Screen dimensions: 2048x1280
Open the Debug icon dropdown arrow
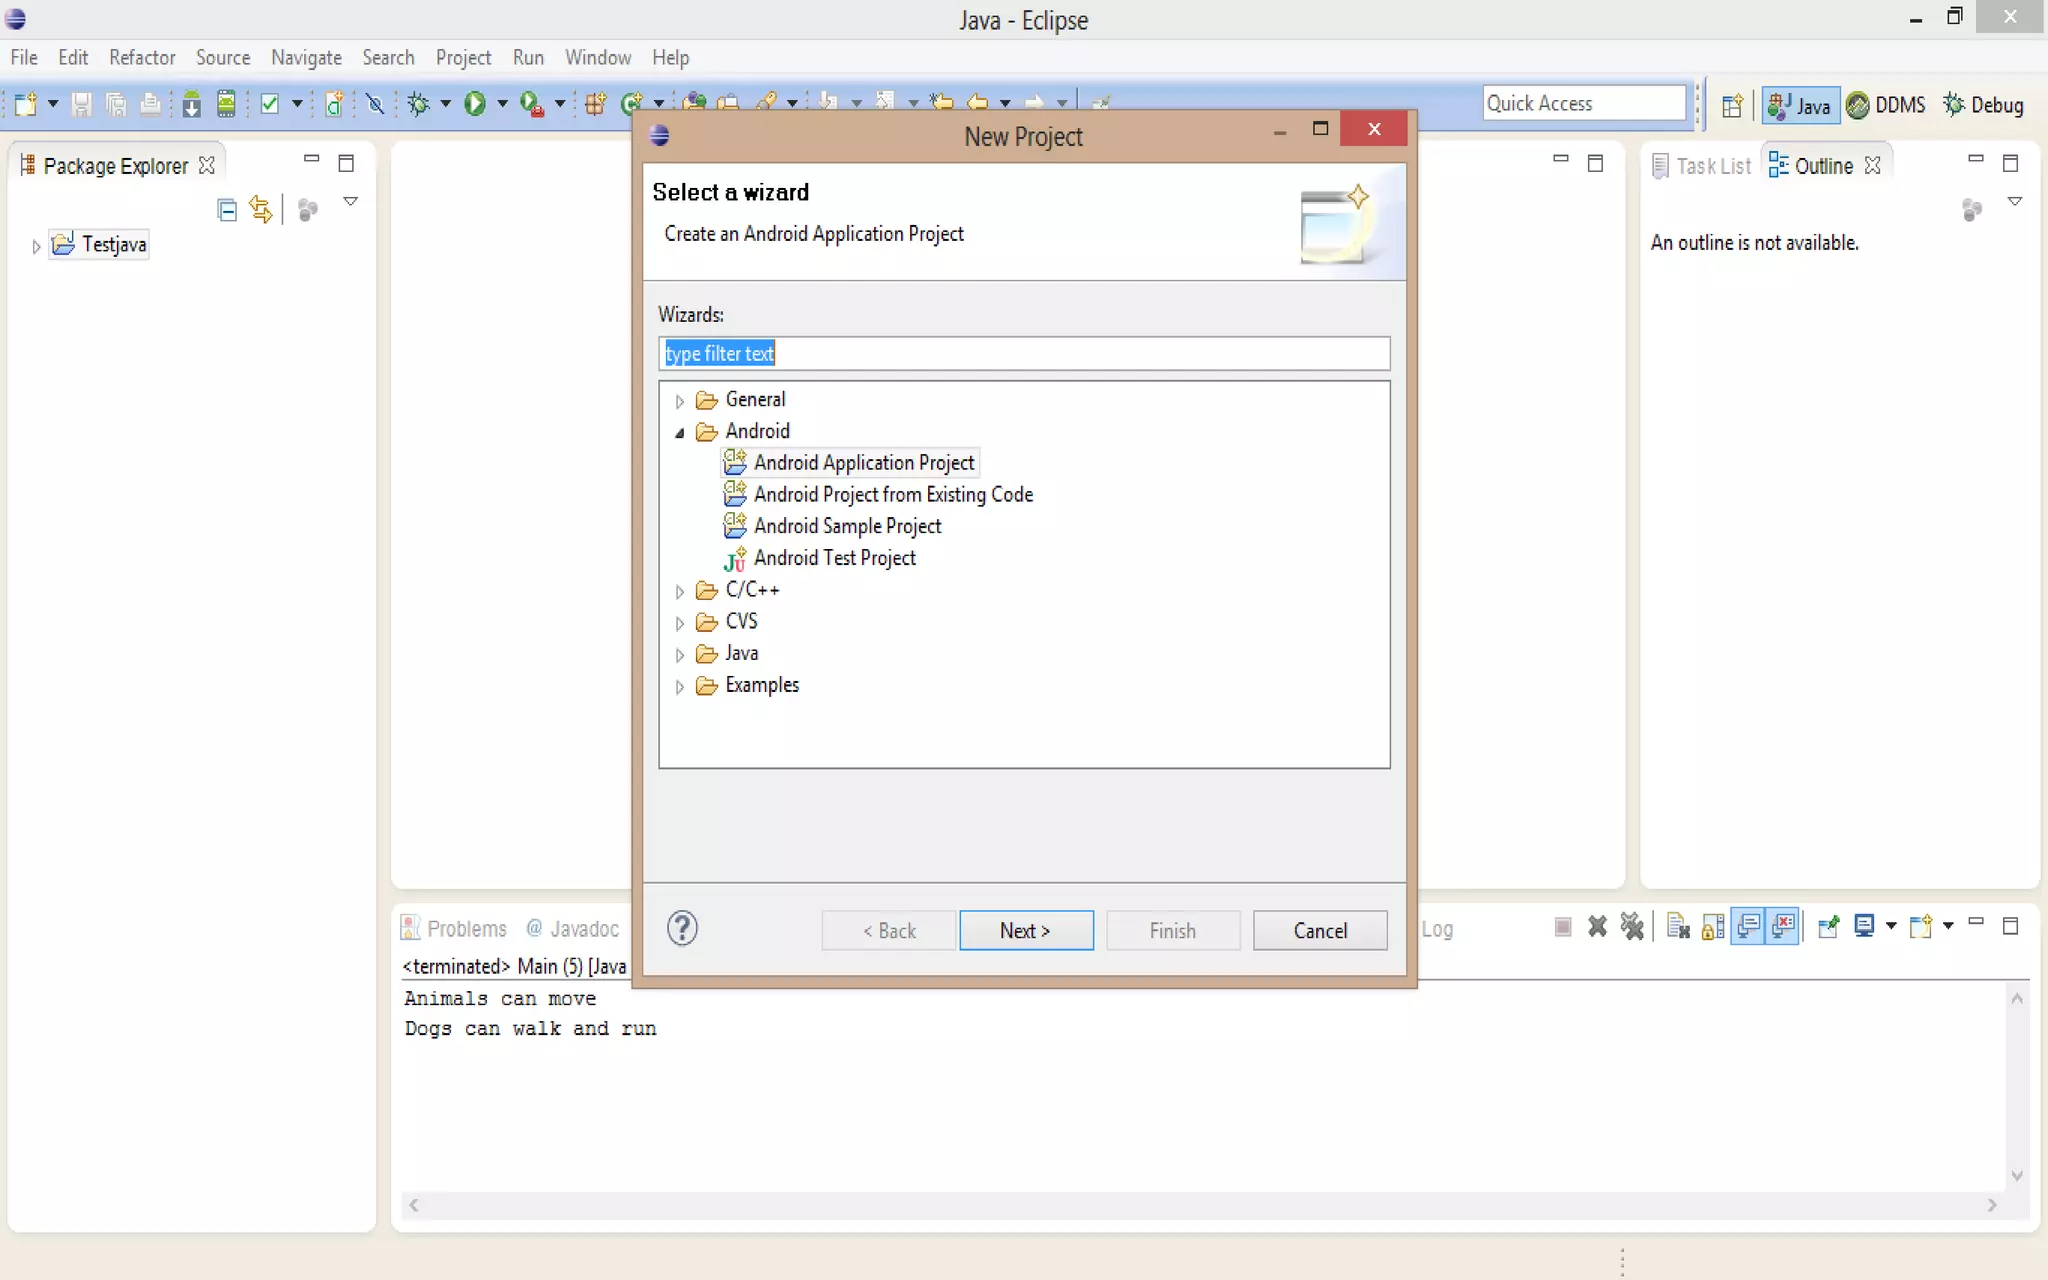(x=445, y=104)
